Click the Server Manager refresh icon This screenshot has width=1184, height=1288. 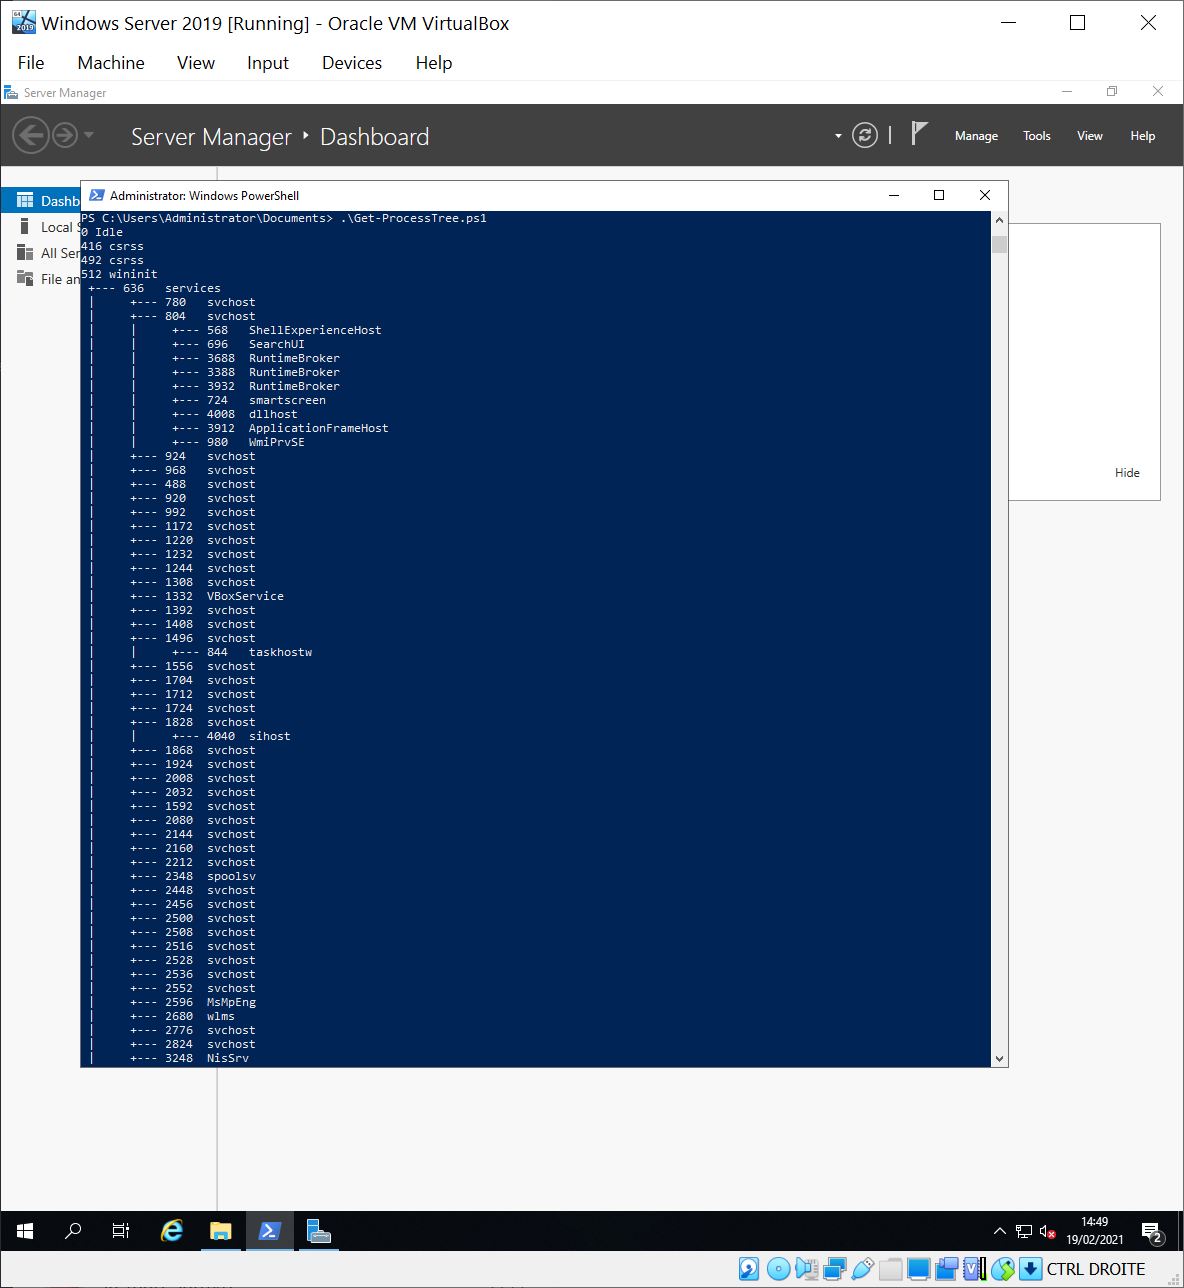(x=865, y=135)
